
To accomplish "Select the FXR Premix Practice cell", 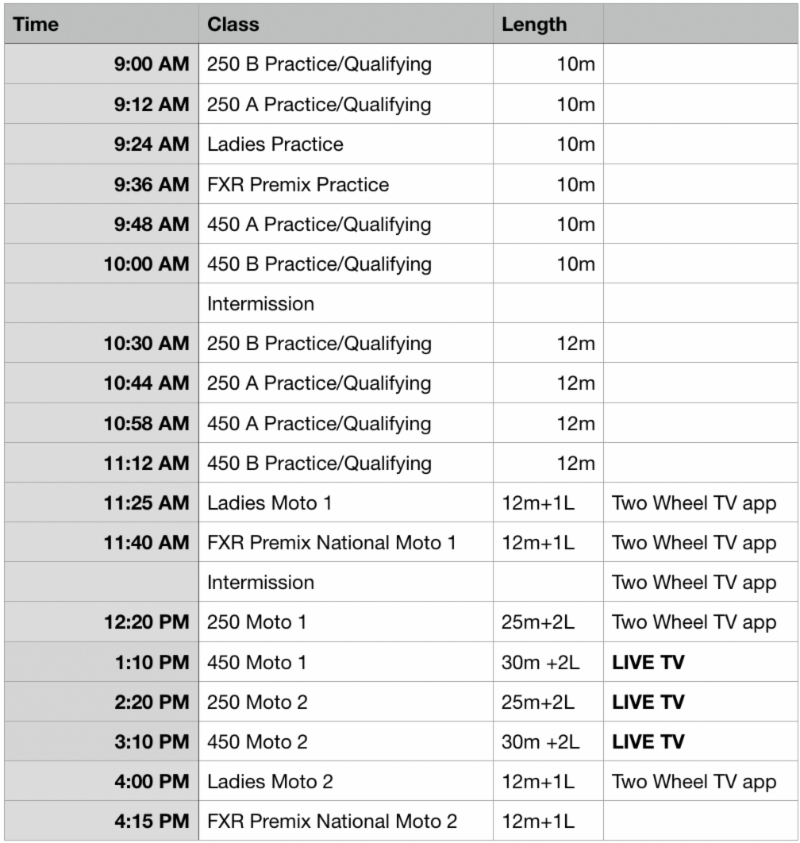I will click(x=298, y=184).
